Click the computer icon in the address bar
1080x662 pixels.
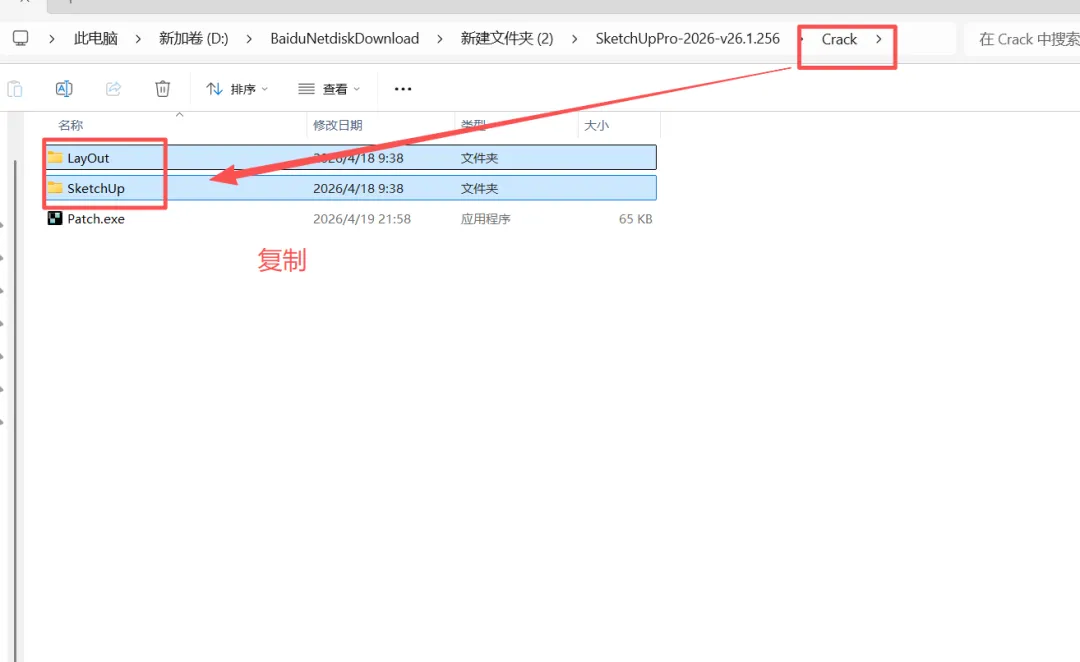point(21,39)
